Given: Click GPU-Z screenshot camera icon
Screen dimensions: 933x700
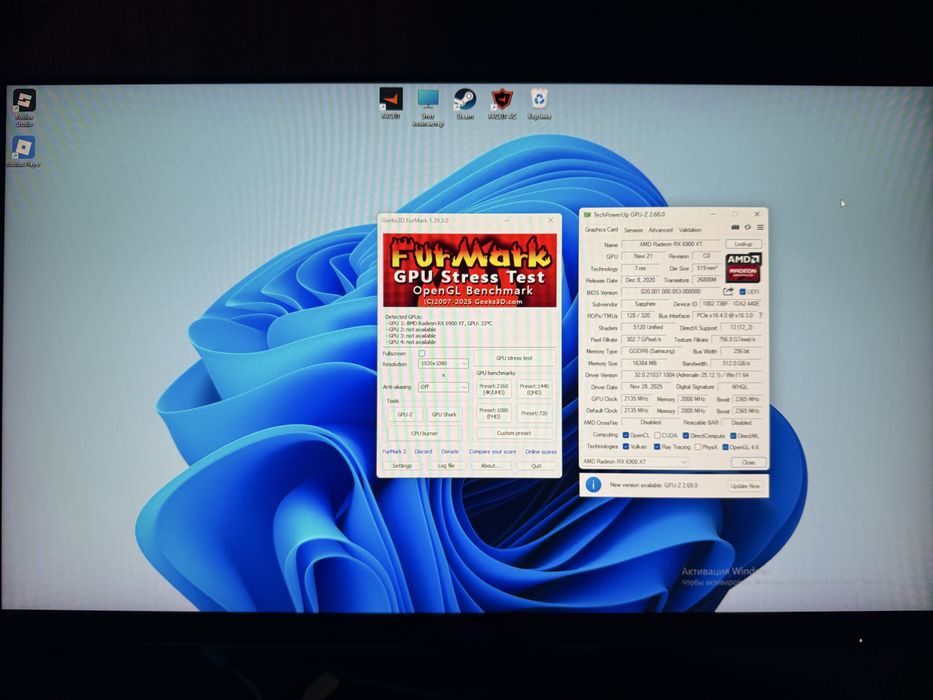Looking at the screenshot, I should (735, 227).
